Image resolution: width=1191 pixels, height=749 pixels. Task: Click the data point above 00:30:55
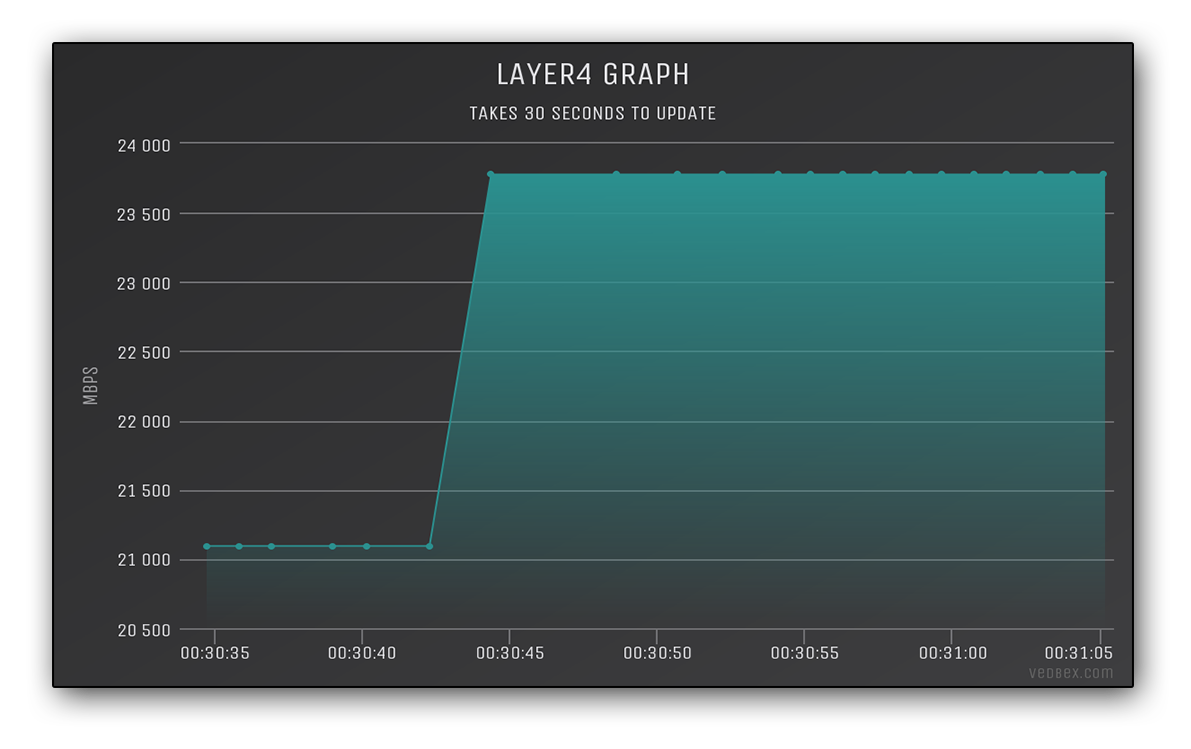click(810, 173)
